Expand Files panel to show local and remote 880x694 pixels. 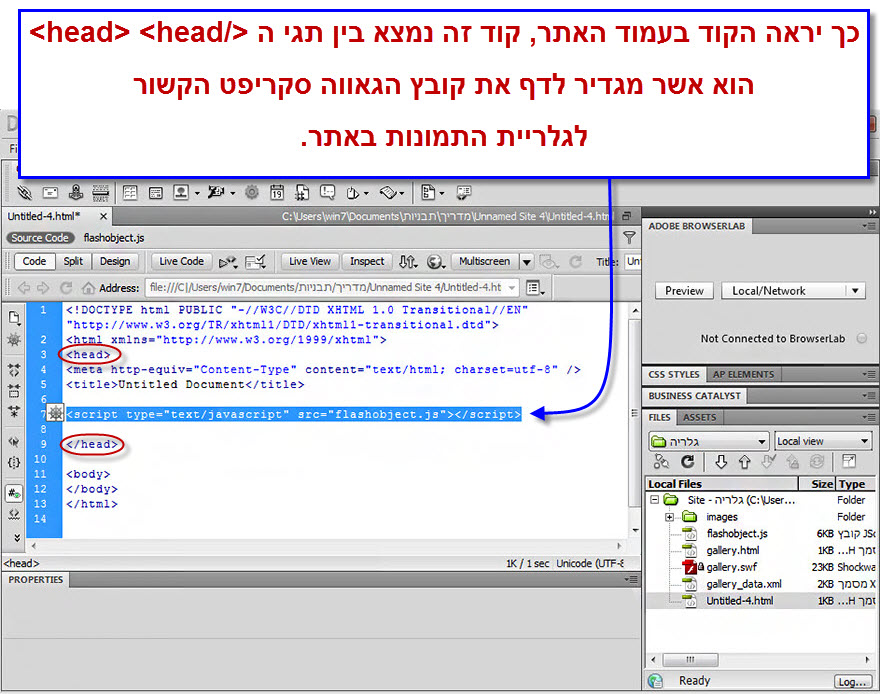(849, 462)
